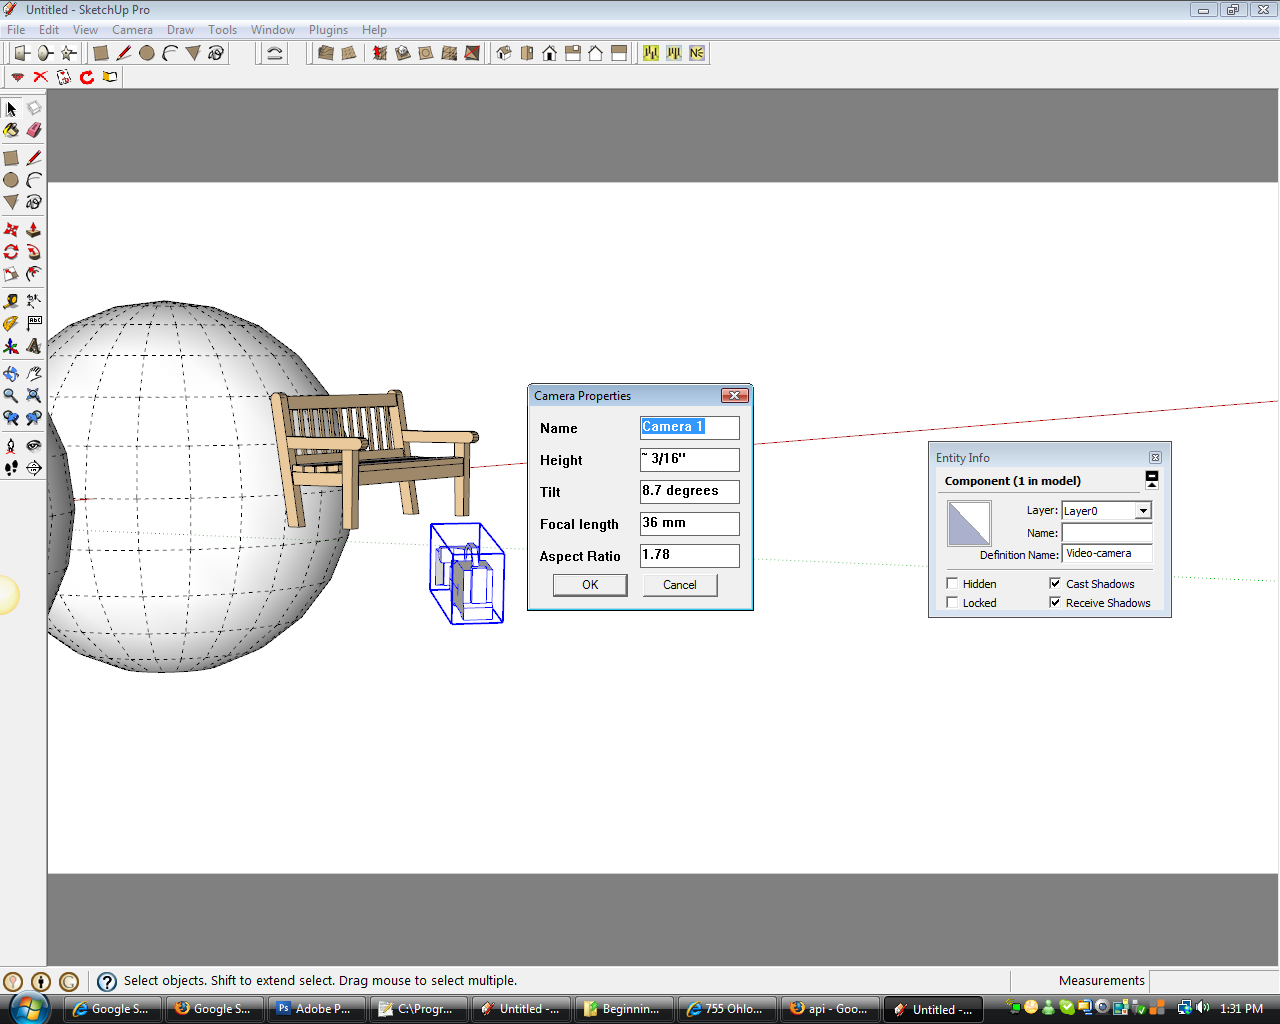Click the red circular arrow toolbar icon
1280x1024 pixels.
tap(87, 77)
